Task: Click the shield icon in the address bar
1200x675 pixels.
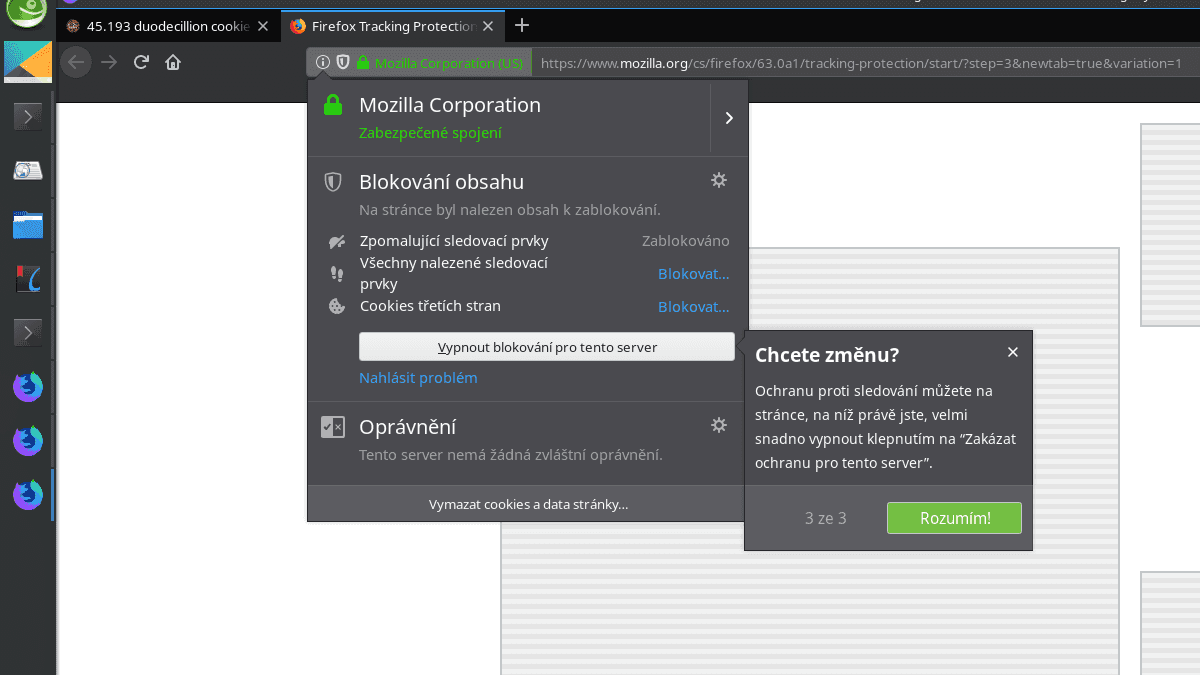Action: pos(342,62)
